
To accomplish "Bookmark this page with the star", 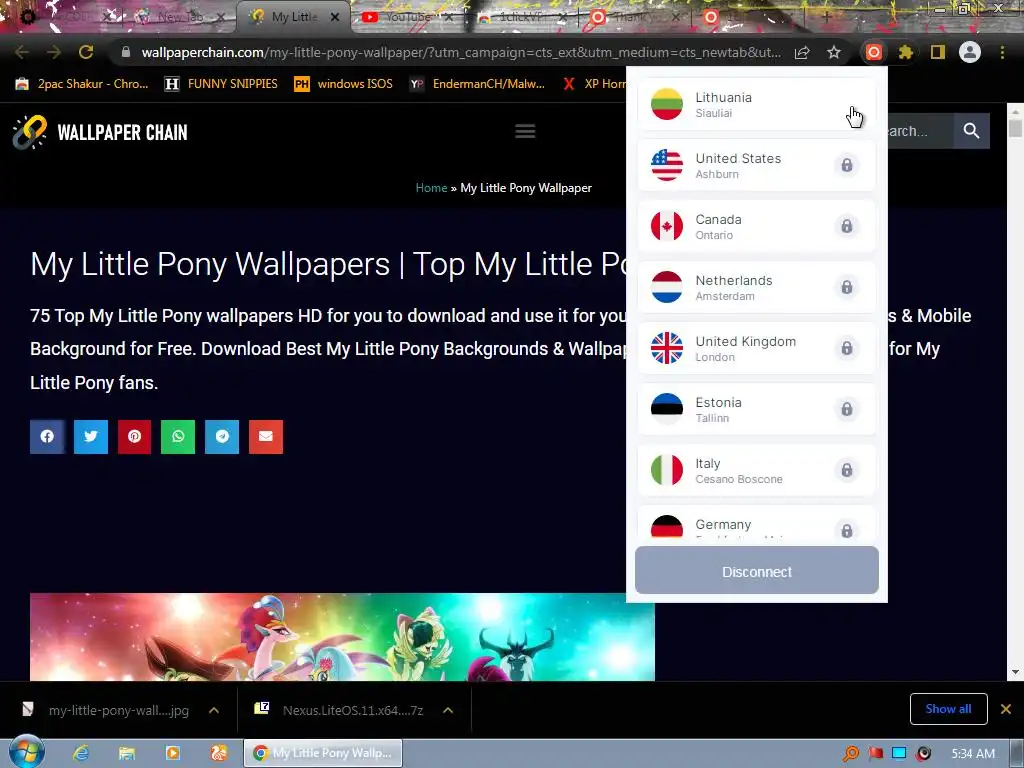I will pyautogui.click(x=834, y=52).
